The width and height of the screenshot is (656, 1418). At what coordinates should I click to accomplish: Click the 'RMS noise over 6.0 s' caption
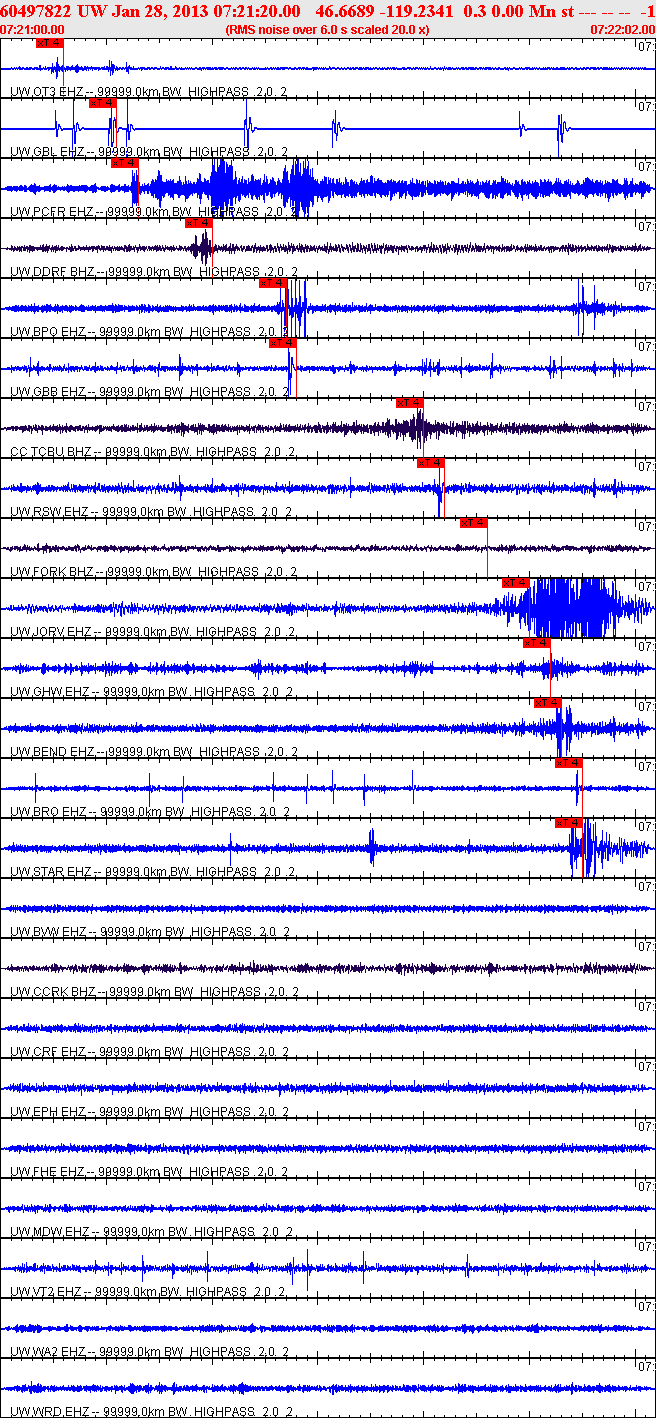coord(328,30)
